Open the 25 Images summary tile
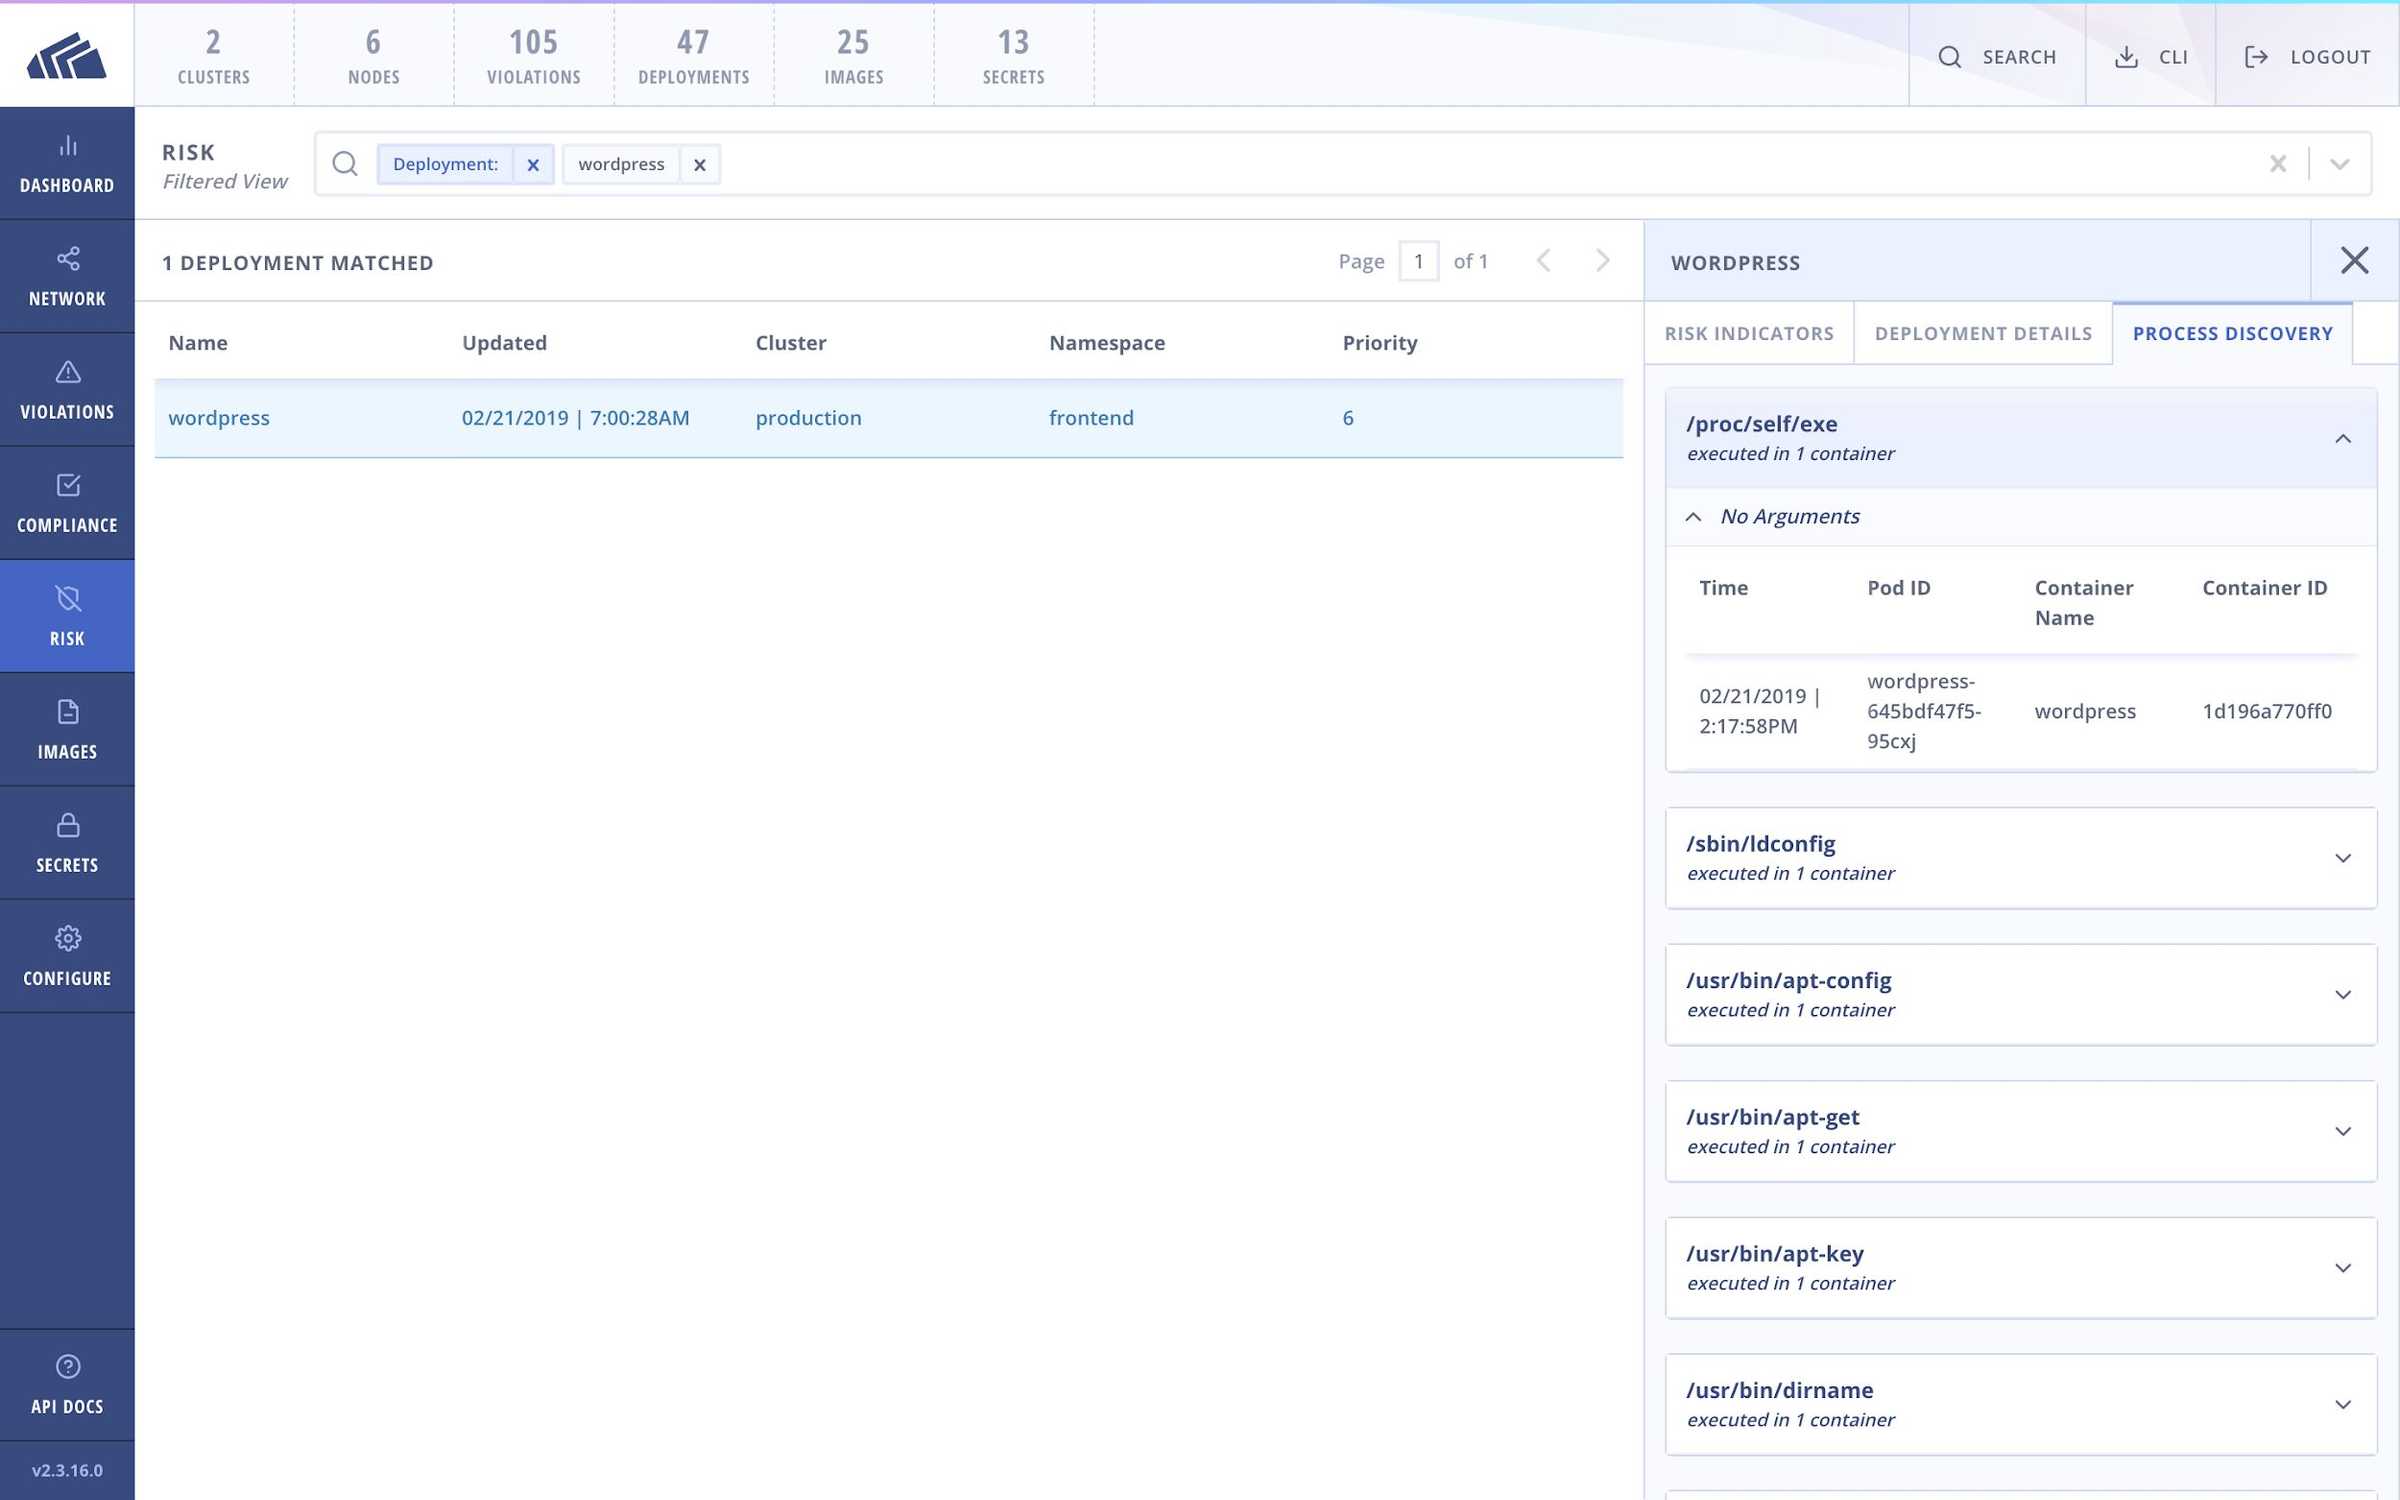Image resolution: width=2400 pixels, height=1500 pixels. pos(854,56)
